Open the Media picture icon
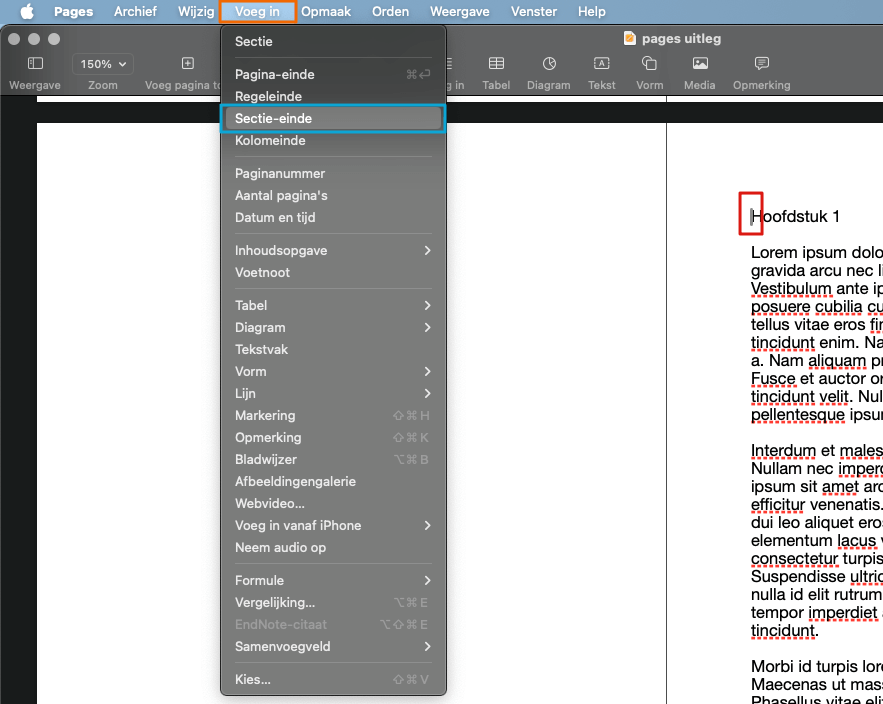The width and height of the screenshot is (883, 704). click(700, 63)
